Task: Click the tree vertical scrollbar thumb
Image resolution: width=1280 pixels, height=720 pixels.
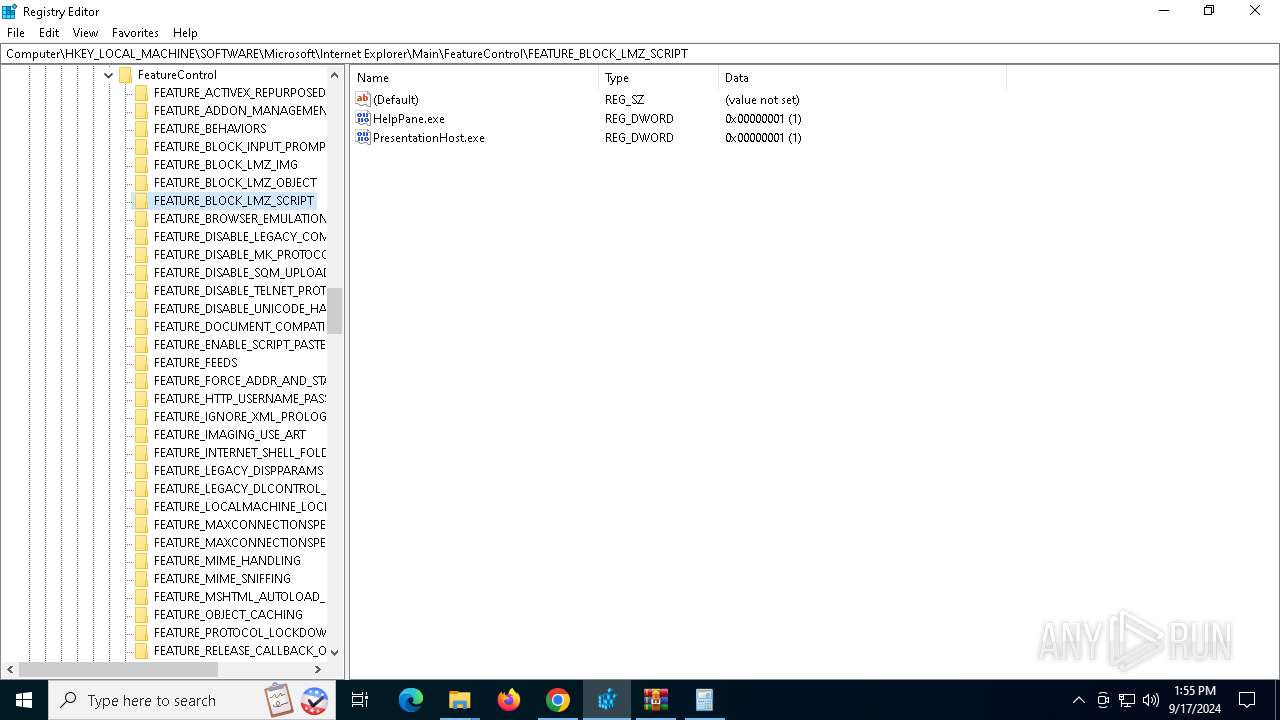Action: coord(335,310)
